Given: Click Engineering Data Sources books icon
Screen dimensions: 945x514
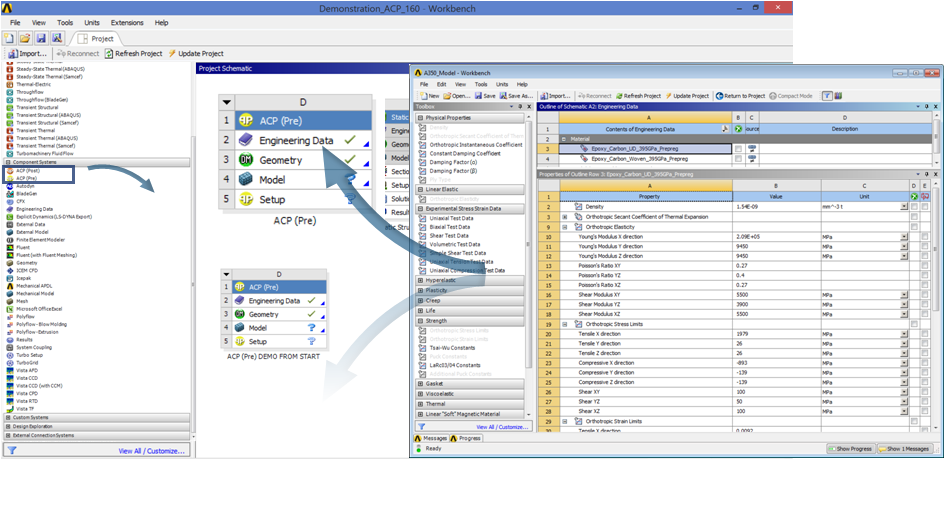Looking at the screenshot, I should click(838, 96).
